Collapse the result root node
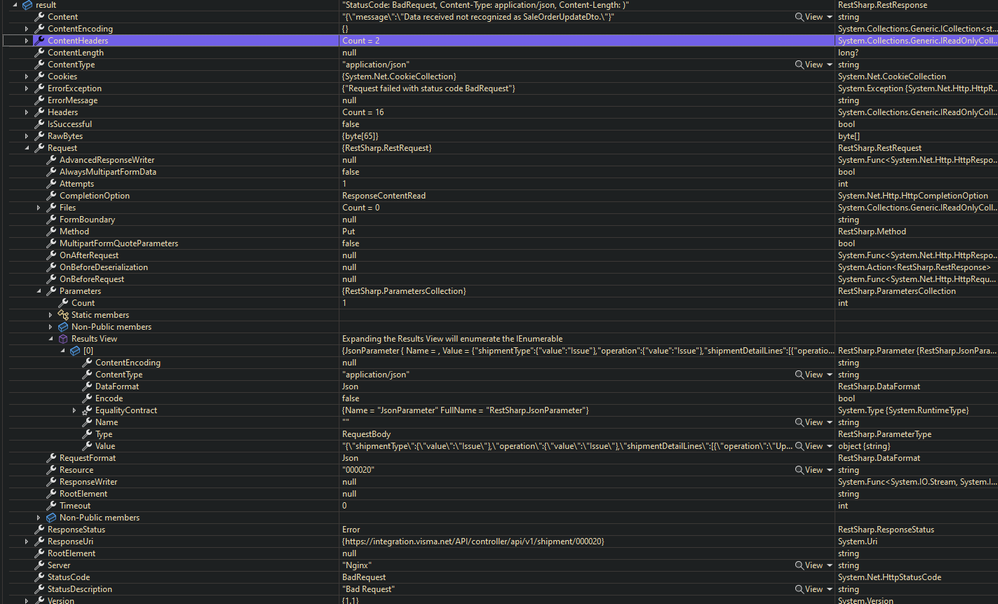 [15, 5]
